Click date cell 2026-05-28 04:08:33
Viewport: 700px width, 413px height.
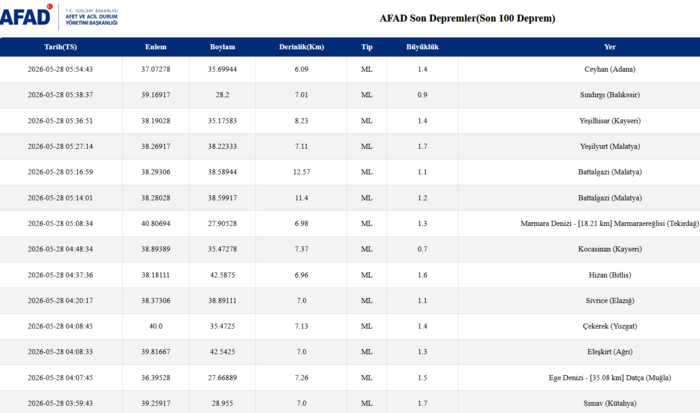pyautogui.click(x=60, y=352)
